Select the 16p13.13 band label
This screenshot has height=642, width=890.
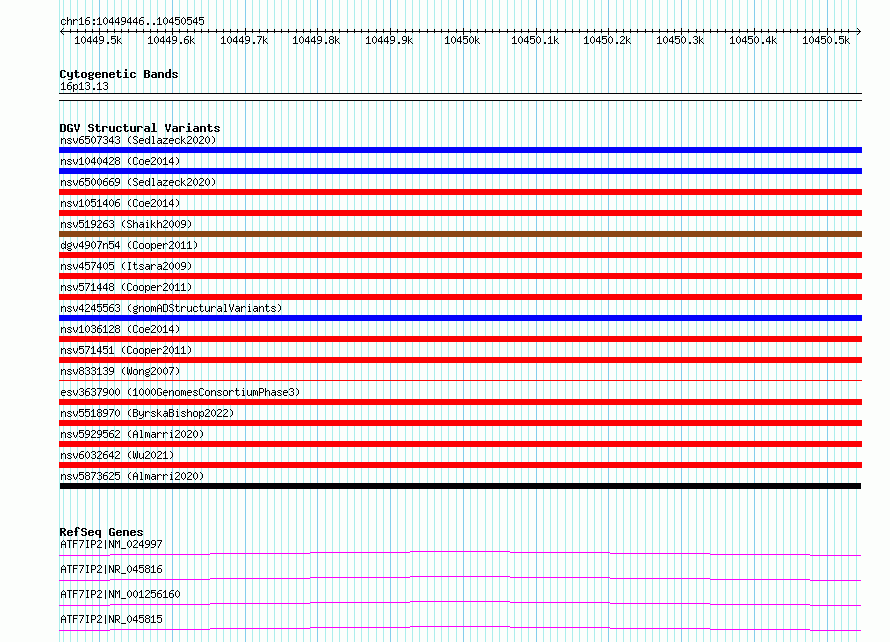(84, 86)
